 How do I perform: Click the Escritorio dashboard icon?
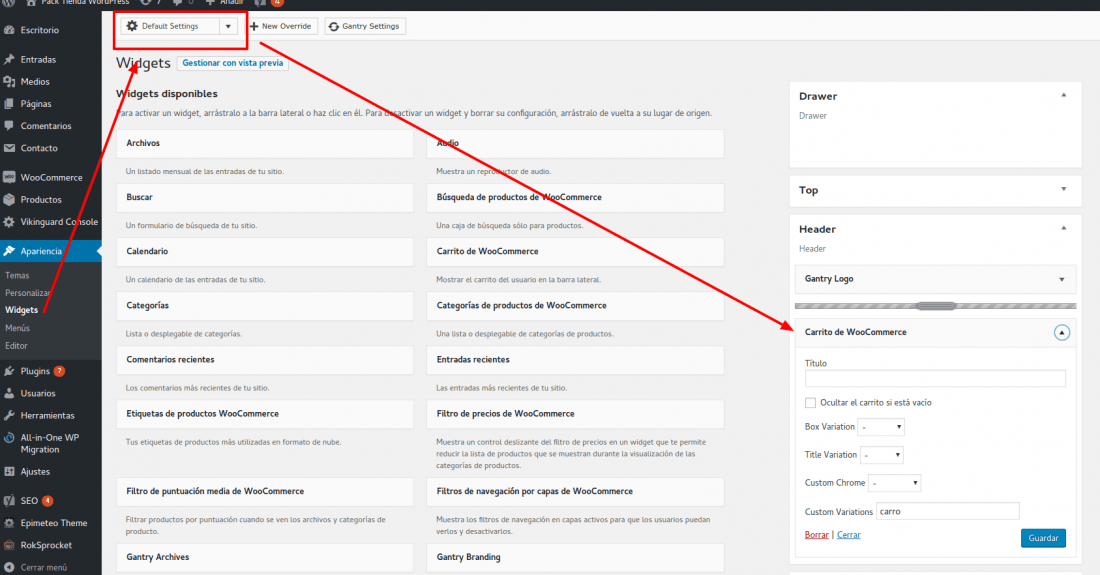click(9, 30)
